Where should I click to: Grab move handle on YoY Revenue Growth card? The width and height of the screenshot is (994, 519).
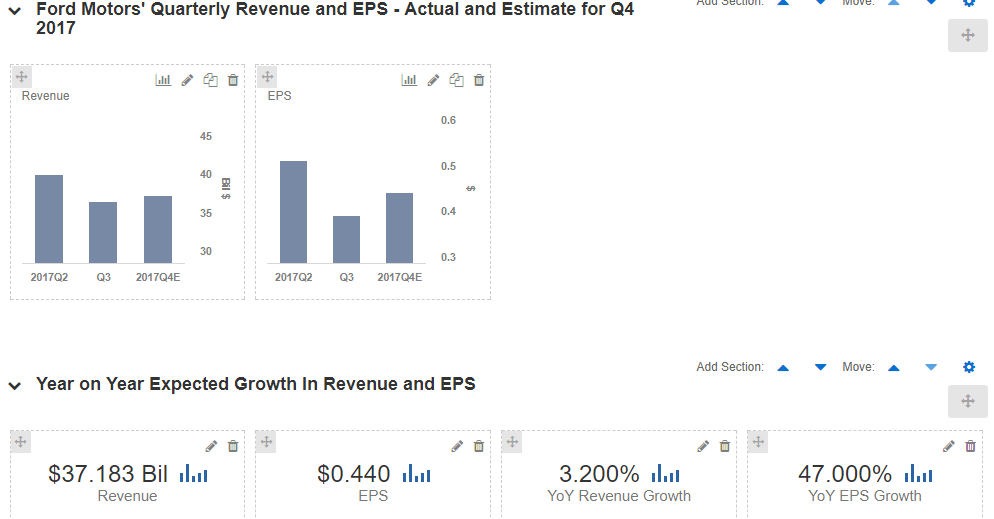coord(513,442)
